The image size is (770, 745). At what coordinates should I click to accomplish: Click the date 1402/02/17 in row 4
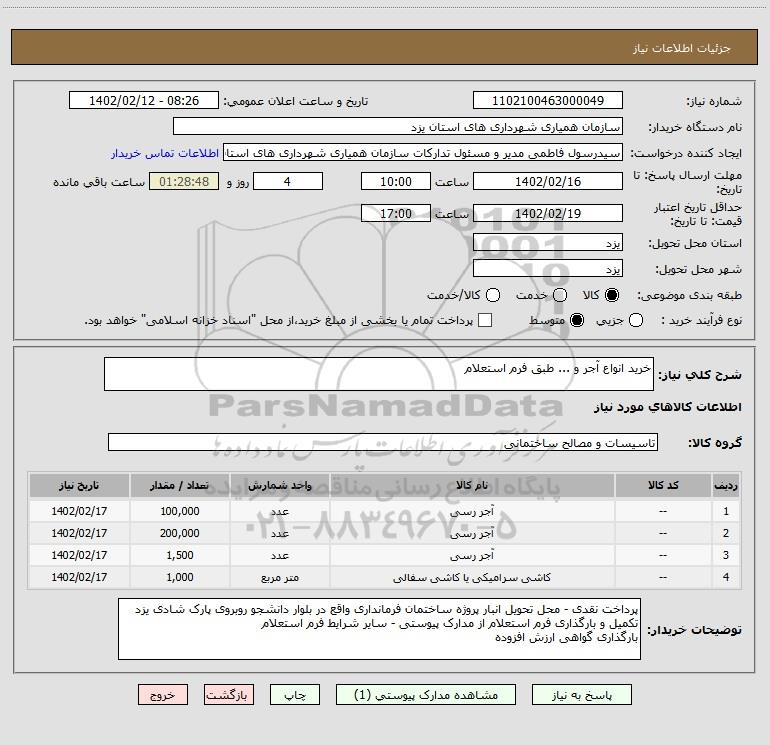coord(79,578)
